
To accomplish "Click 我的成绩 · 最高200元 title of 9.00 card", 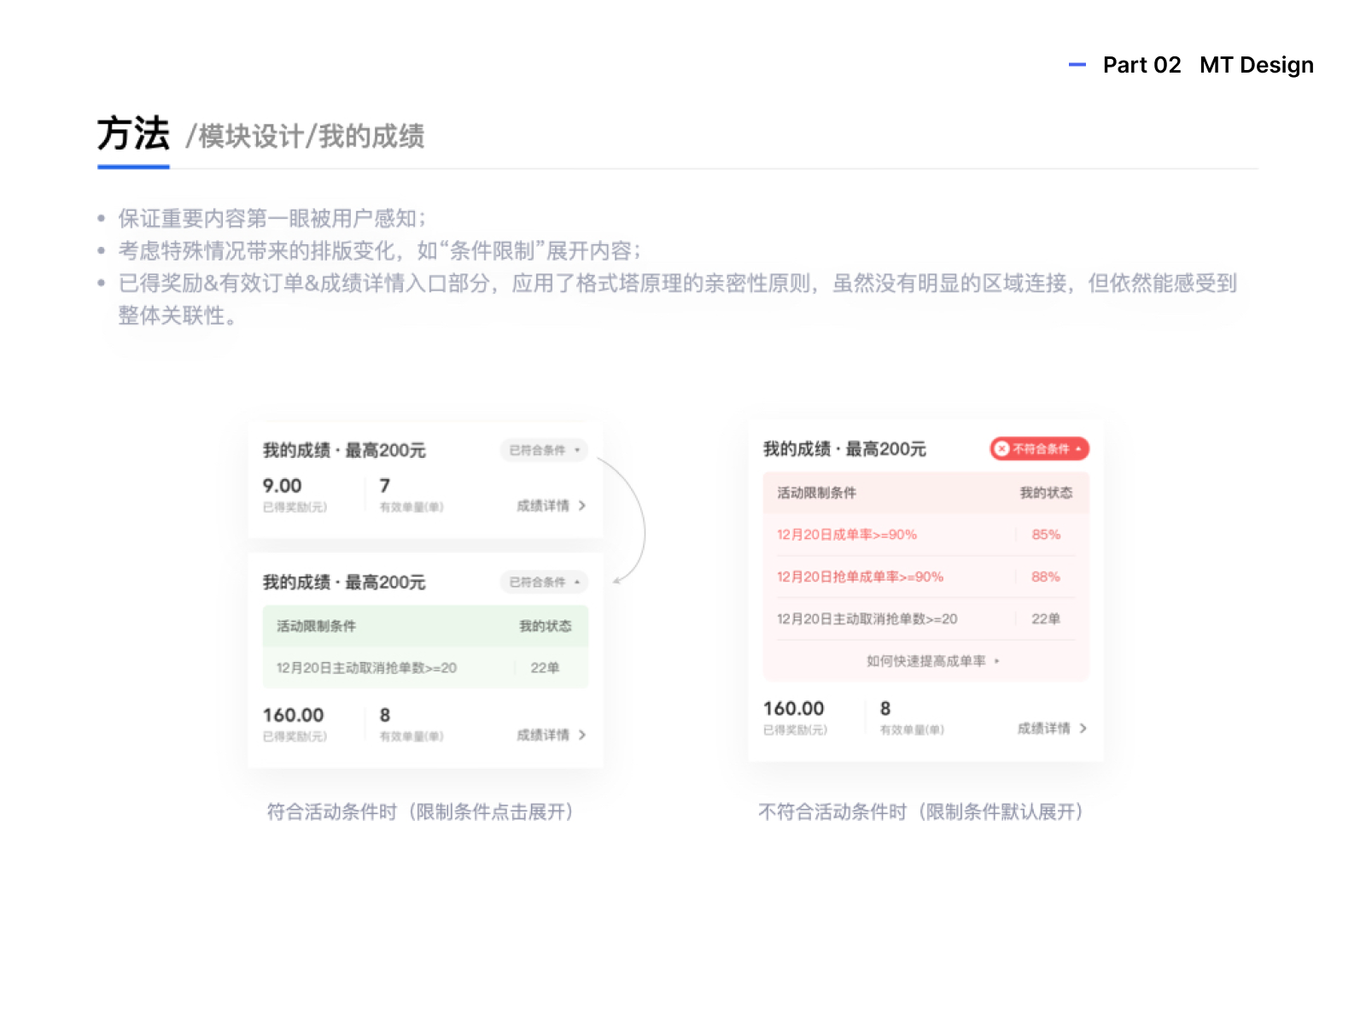I will (344, 450).
